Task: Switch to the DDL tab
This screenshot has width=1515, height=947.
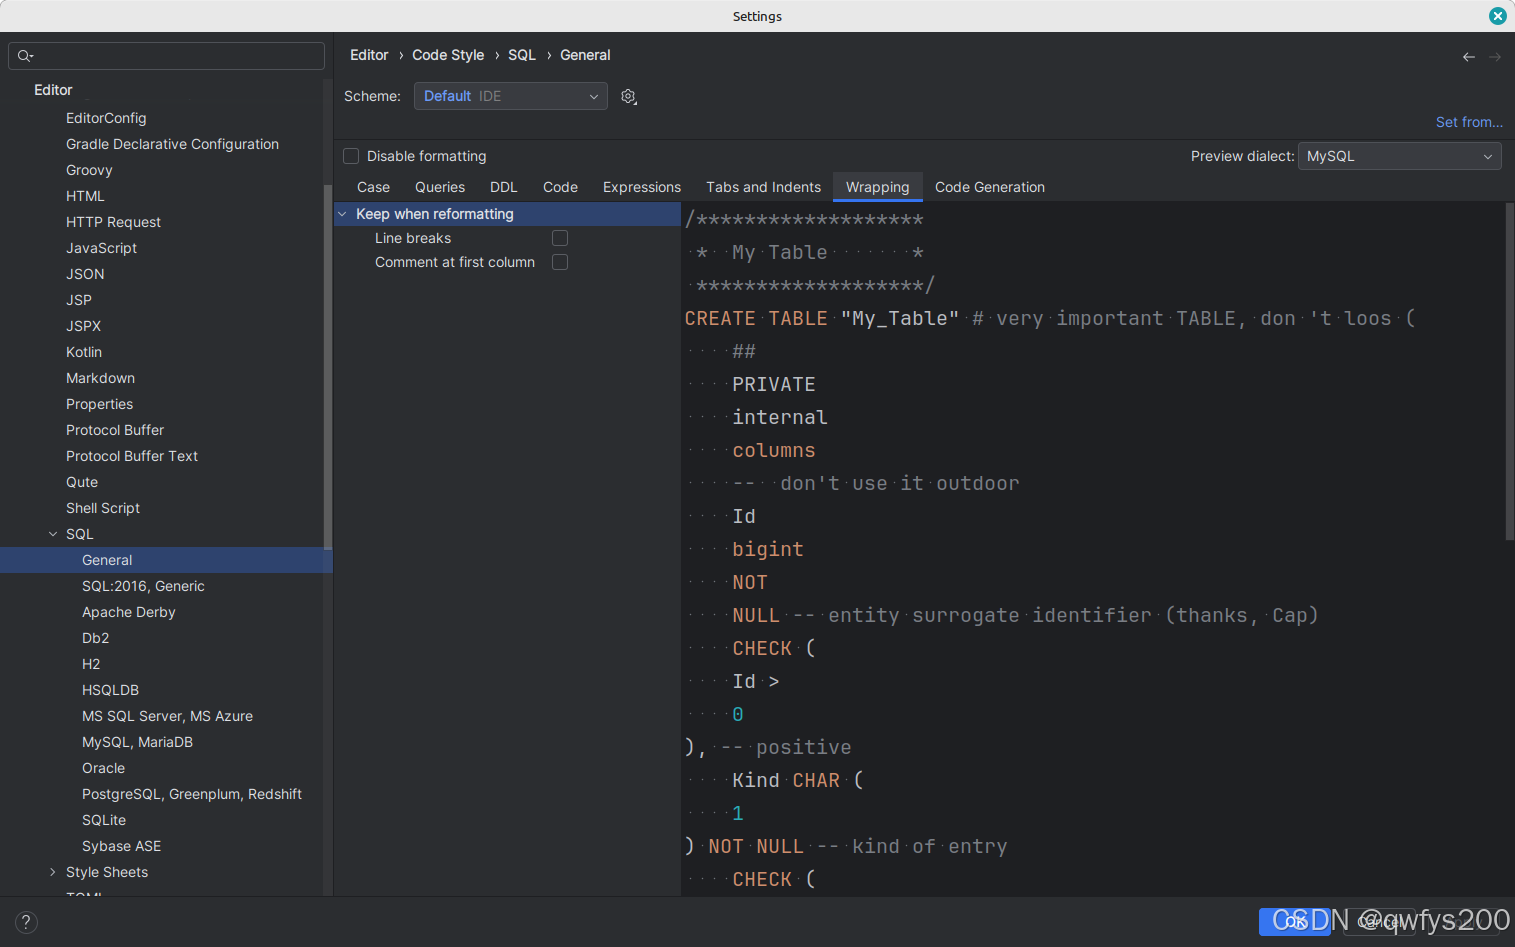Action: 504,187
